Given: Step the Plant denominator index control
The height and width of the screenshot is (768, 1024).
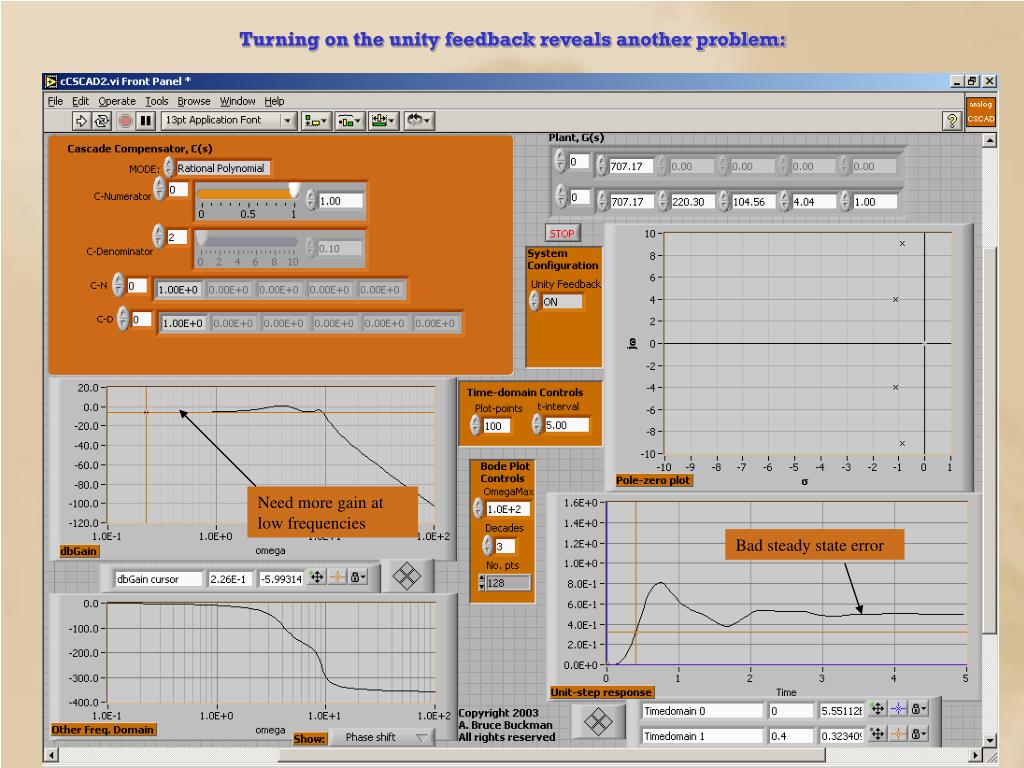Looking at the screenshot, I should coord(560,195).
